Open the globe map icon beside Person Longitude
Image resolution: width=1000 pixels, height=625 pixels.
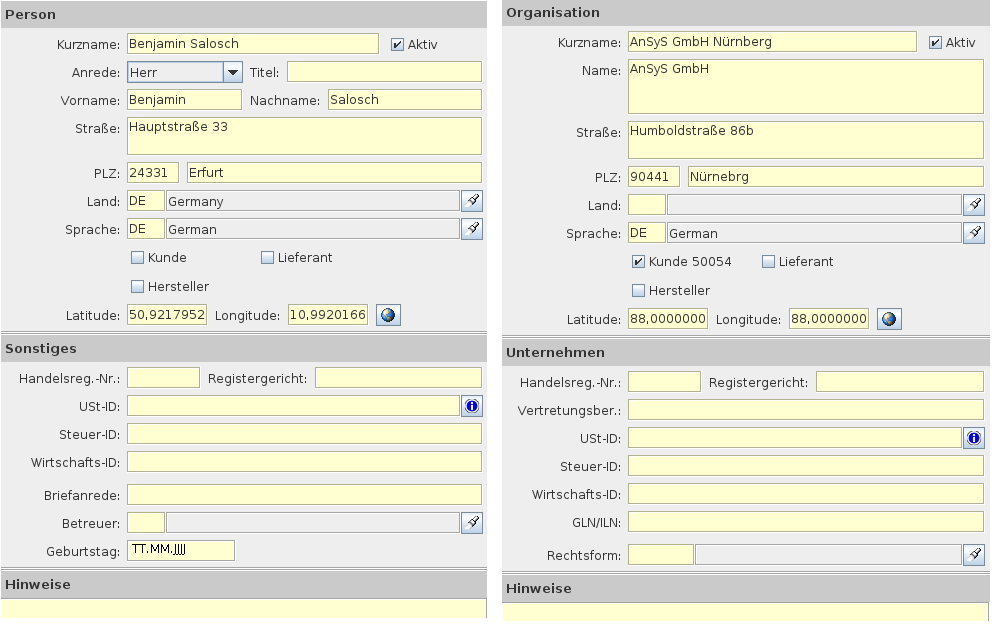(x=387, y=315)
